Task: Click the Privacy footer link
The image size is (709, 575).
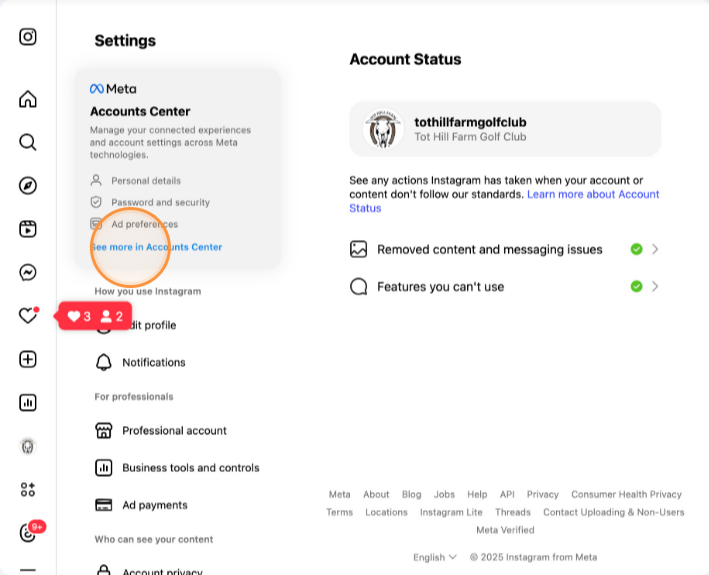Action: 542,494
